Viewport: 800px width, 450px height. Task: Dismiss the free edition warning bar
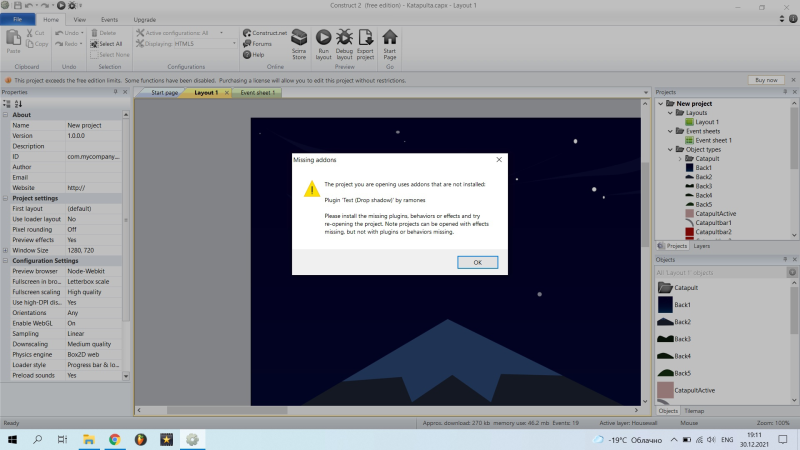(793, 80)
